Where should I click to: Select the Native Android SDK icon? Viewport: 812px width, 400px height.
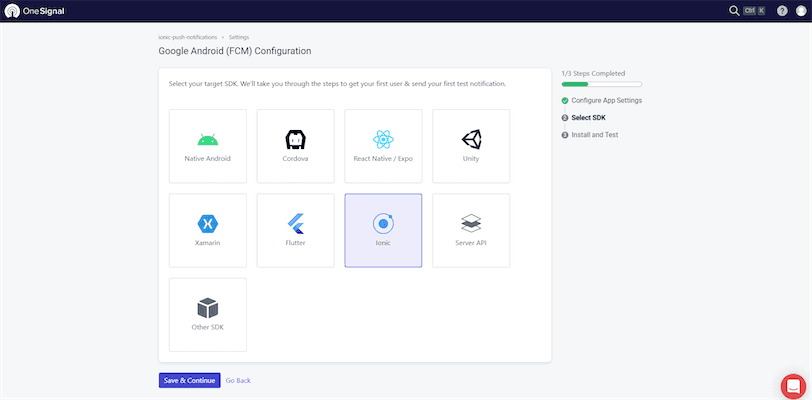(x=208, y=139)
